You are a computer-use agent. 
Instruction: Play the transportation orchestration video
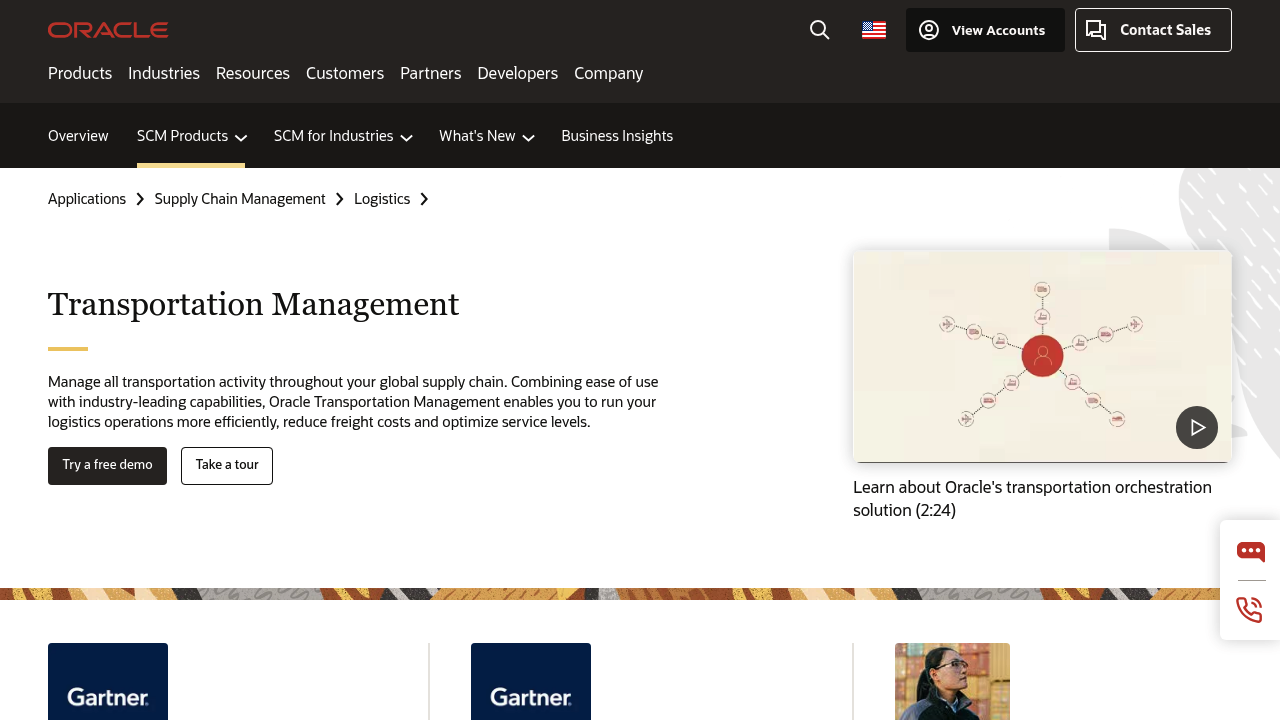1196,427
